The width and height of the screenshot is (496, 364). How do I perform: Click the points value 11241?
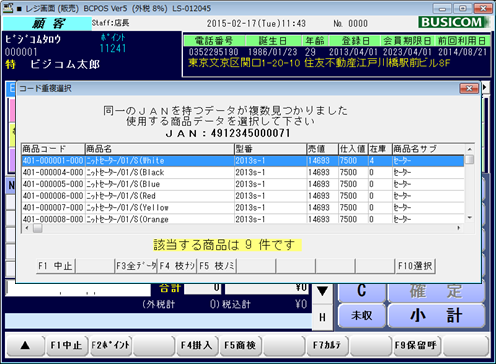[x=113, y=49]
